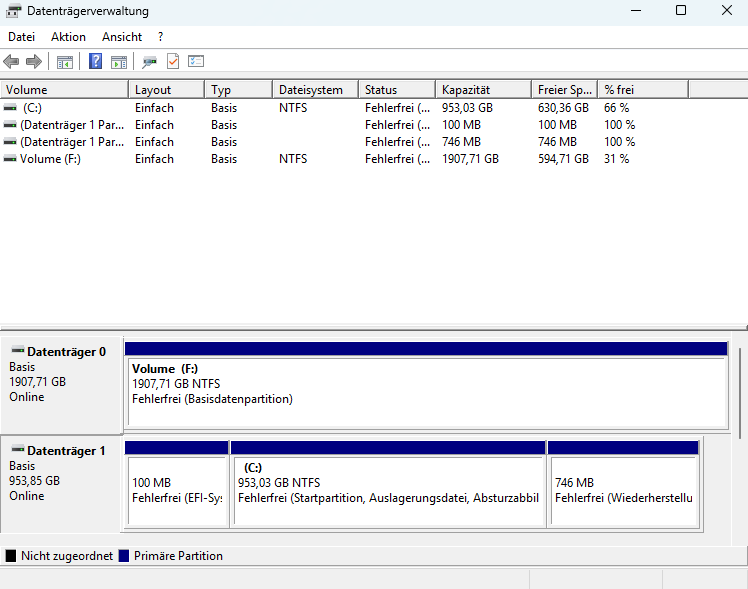
Task: Click the graphical view vertical scrollbar
Action: pyautogui.click(x=739, y=393)
